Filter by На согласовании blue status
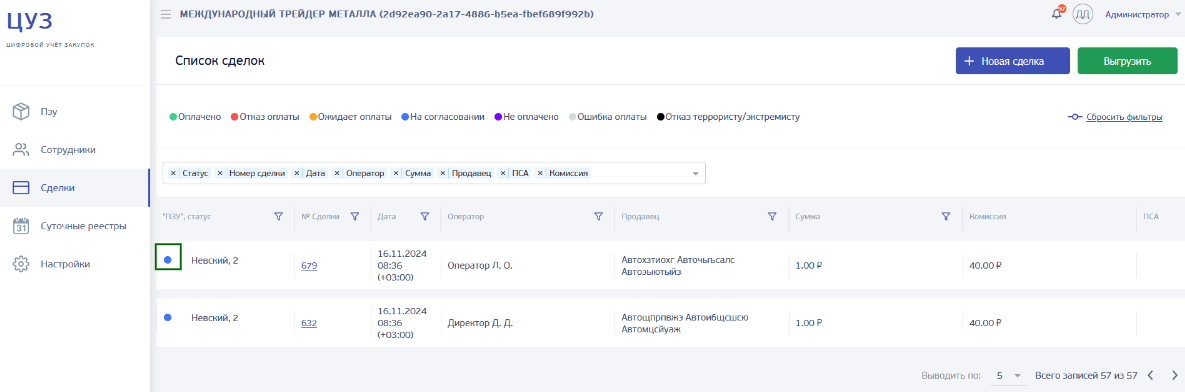Image resolution: width=1185 pixels, height=392 pixels. (x=443, y=117)
